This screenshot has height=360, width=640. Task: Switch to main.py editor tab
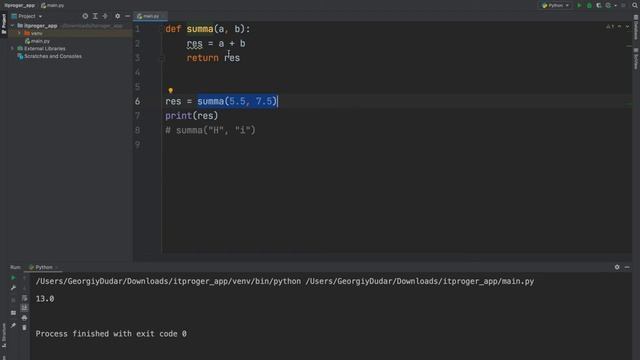(150, 16)
